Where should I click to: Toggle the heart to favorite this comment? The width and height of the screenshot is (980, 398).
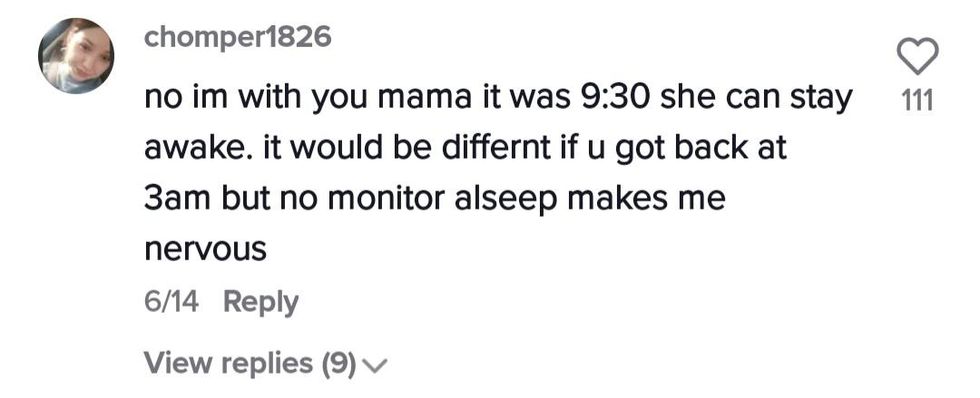click(918, 56)
